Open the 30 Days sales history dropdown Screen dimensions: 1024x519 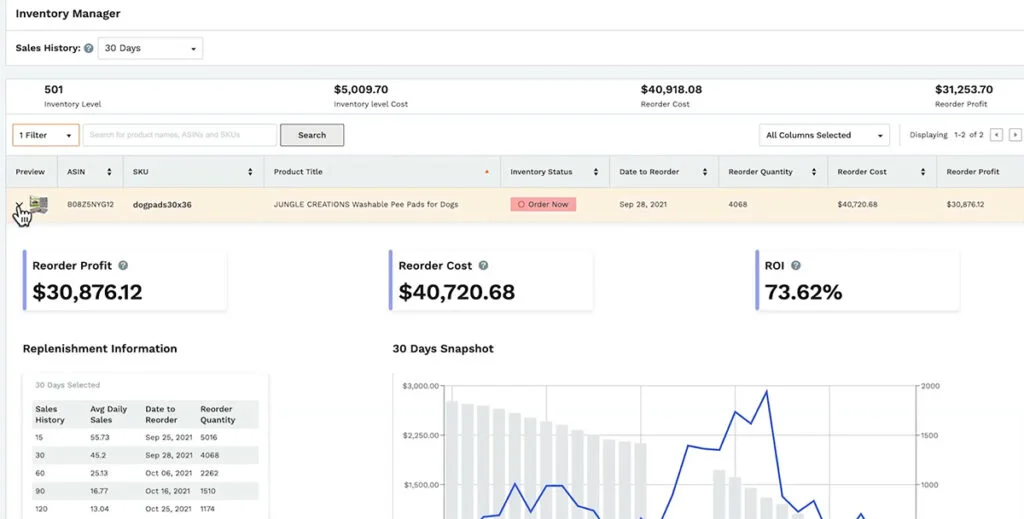[150, 48]
